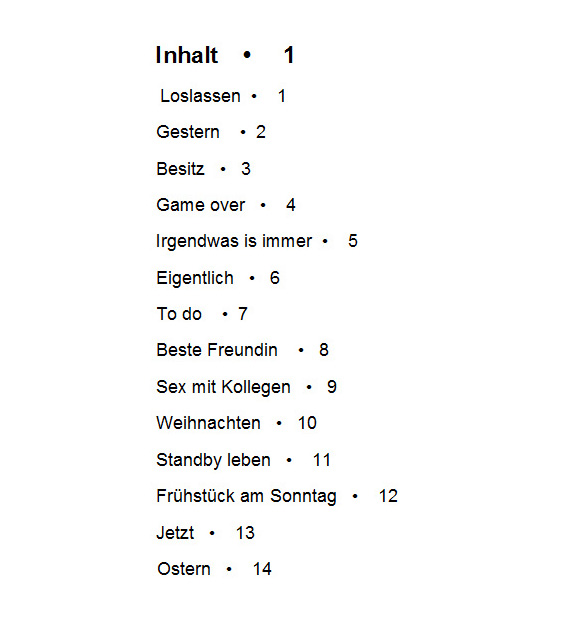
Task: Select the Jetzt chapter
Action: pos(175,532)
